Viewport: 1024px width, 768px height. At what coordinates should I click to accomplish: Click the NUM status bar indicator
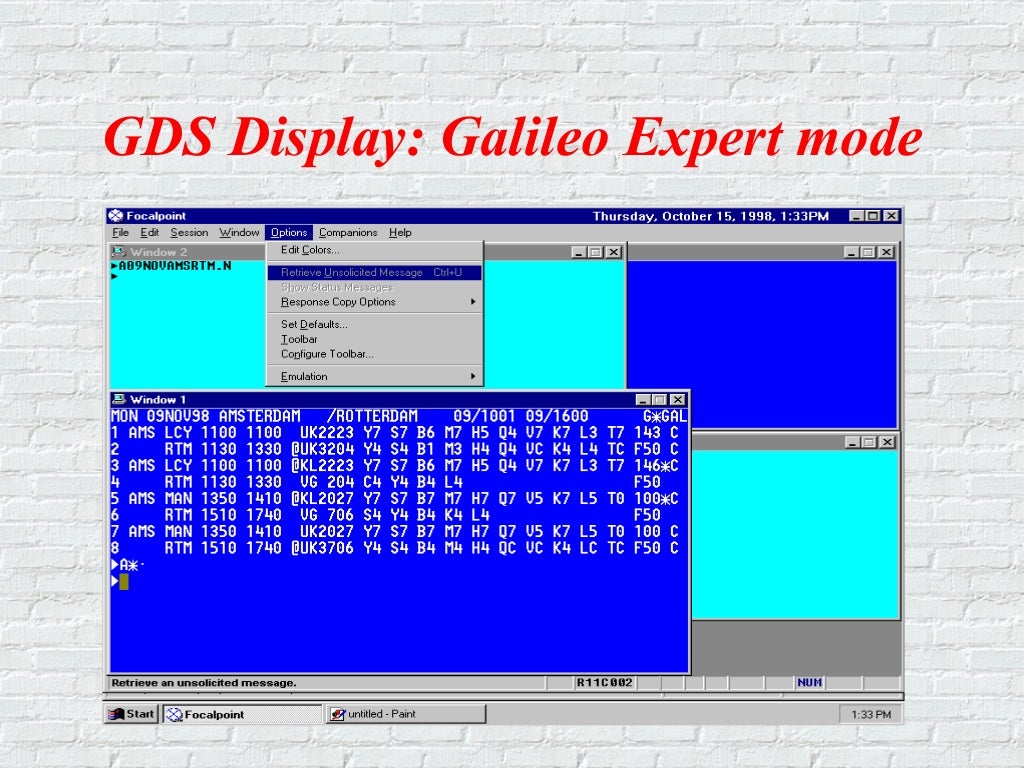click(x=809, y=682)
